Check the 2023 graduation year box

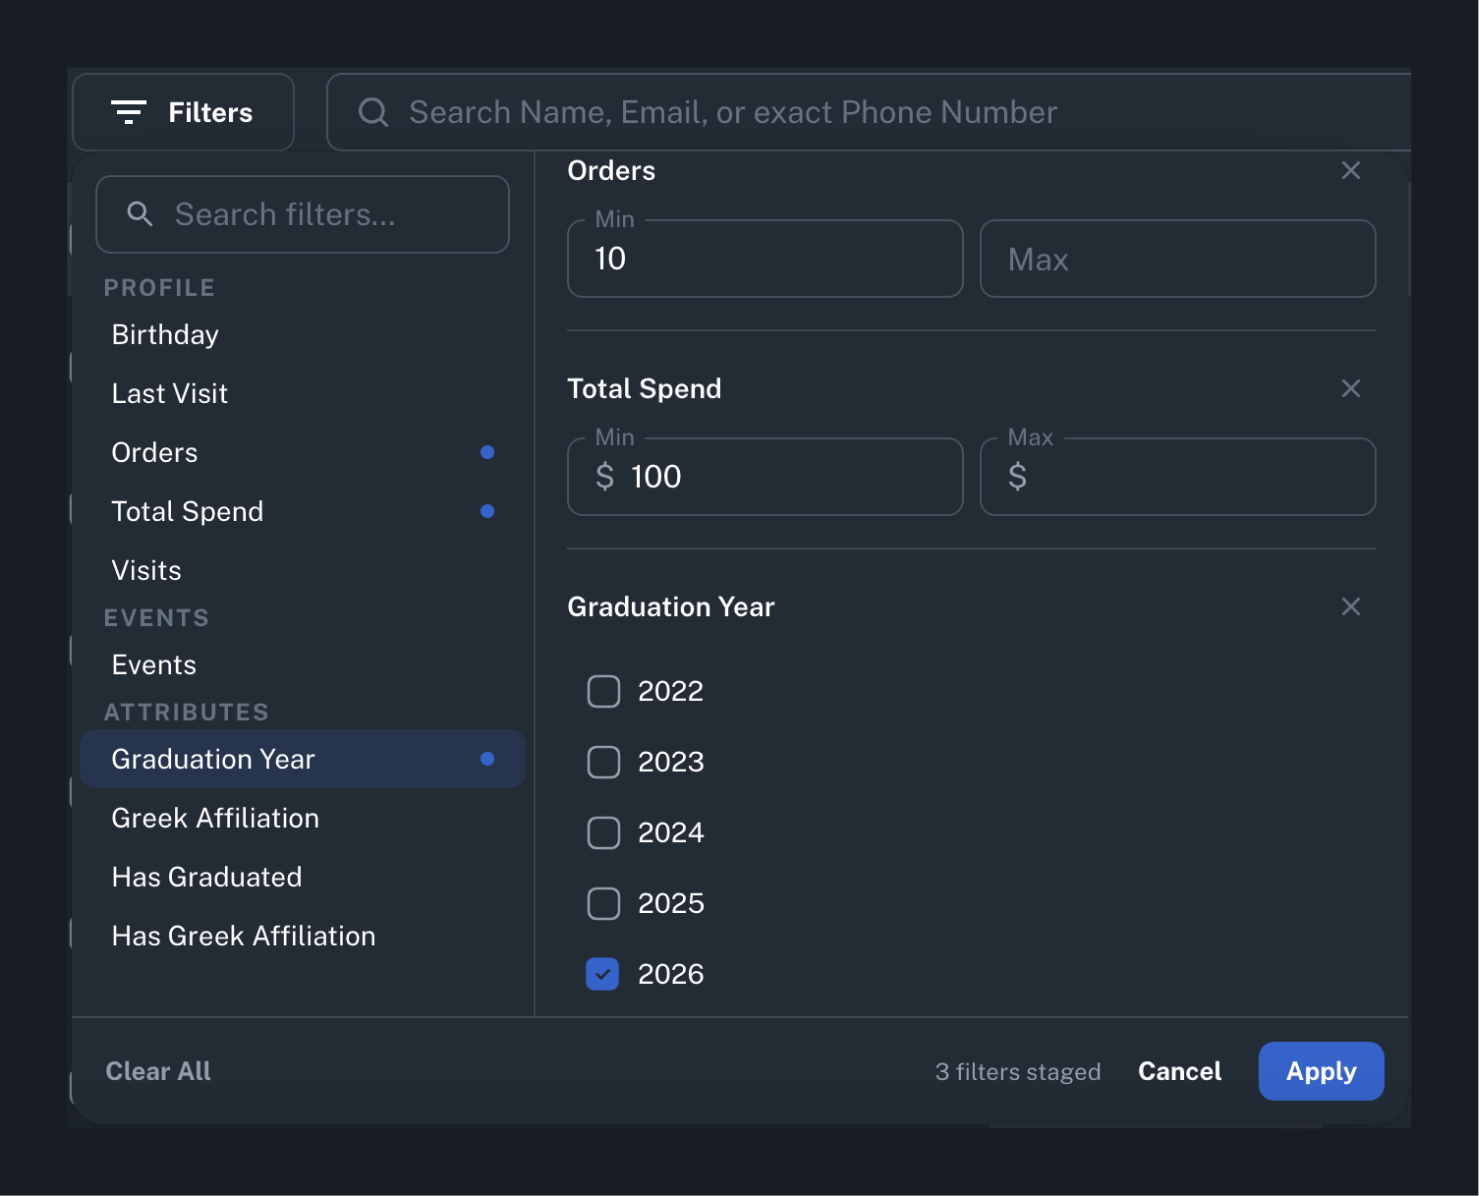603,762
